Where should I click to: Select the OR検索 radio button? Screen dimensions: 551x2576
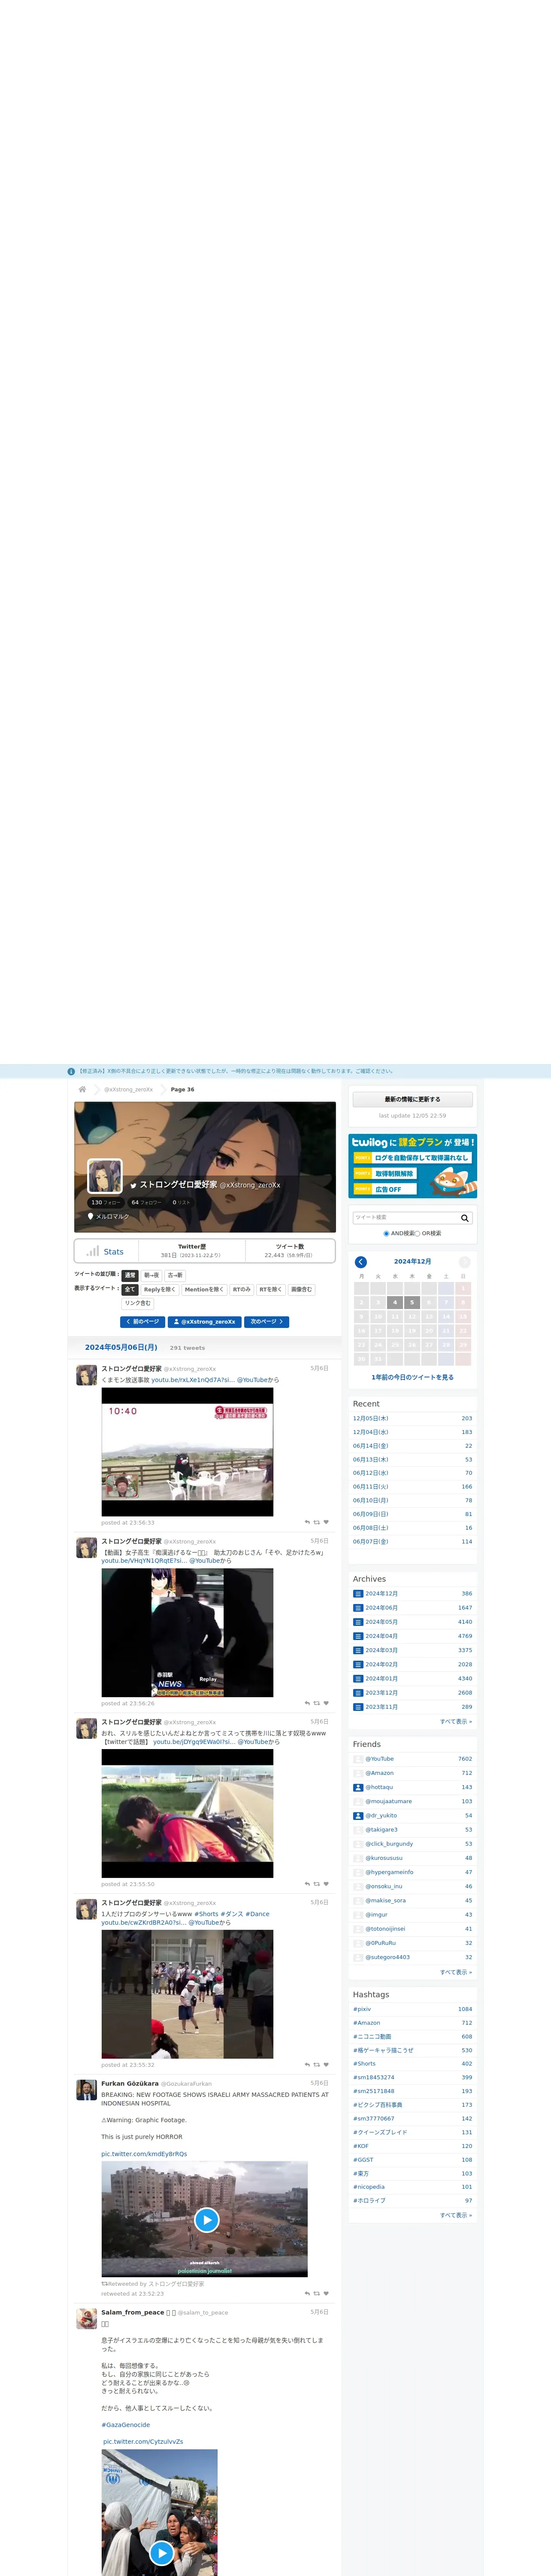click(x=417, y=1233)
